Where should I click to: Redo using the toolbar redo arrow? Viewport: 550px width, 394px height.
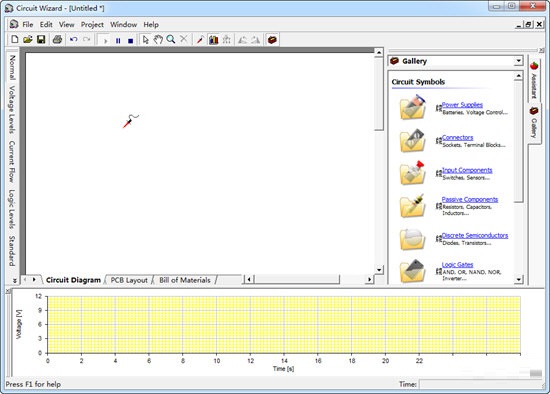pos(87,39)
